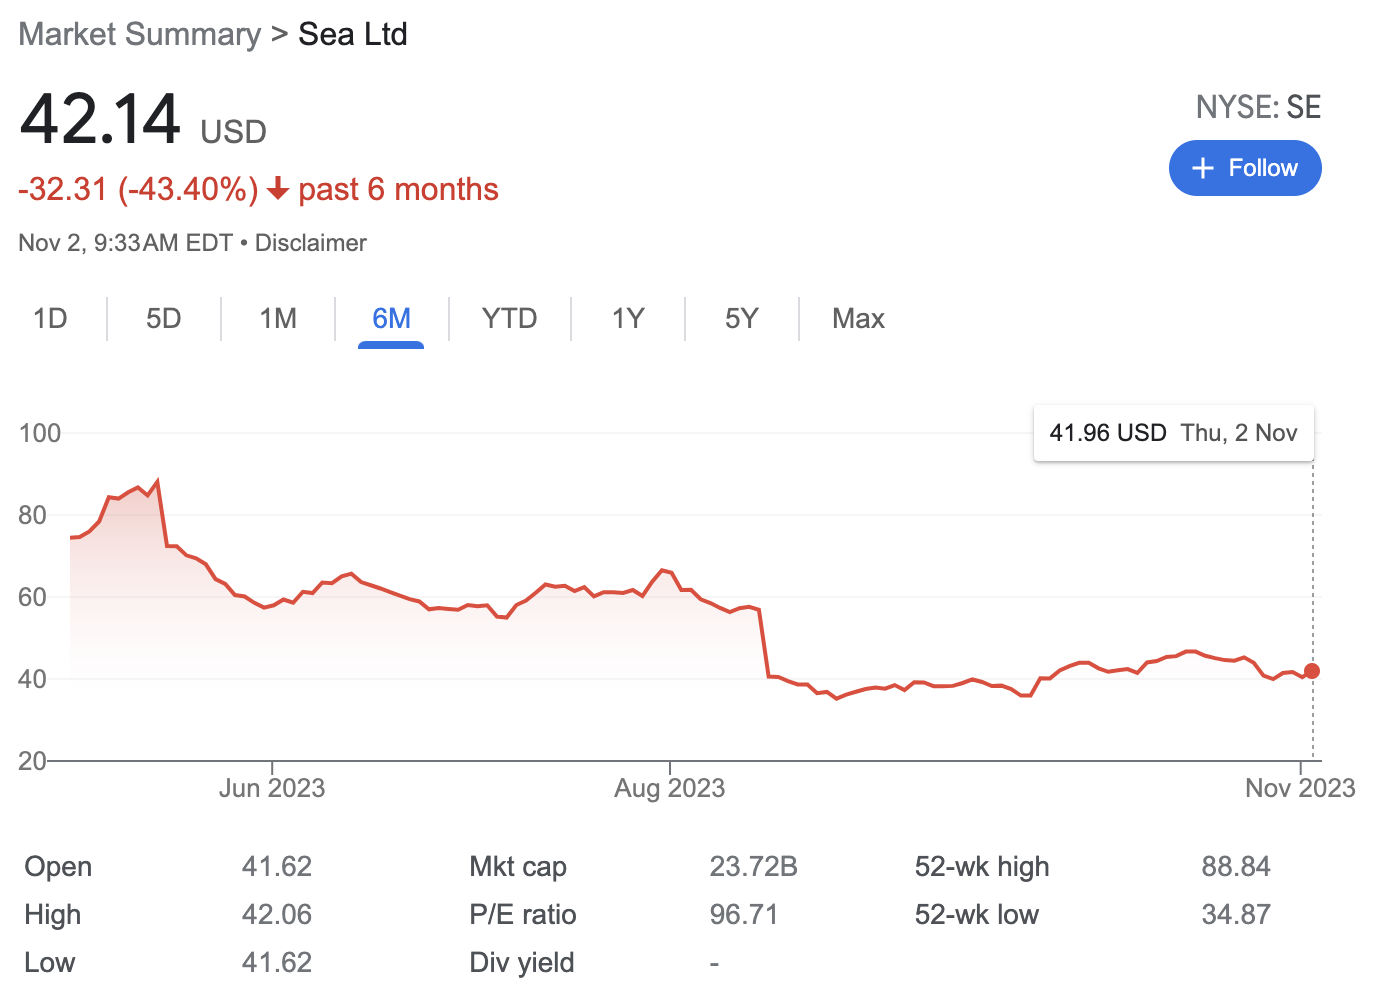This screenshot has height=1006, width=1376.
Task: Click the May 2023 peak on chart line
Action: pyautogui.click(x=158, y=482)
